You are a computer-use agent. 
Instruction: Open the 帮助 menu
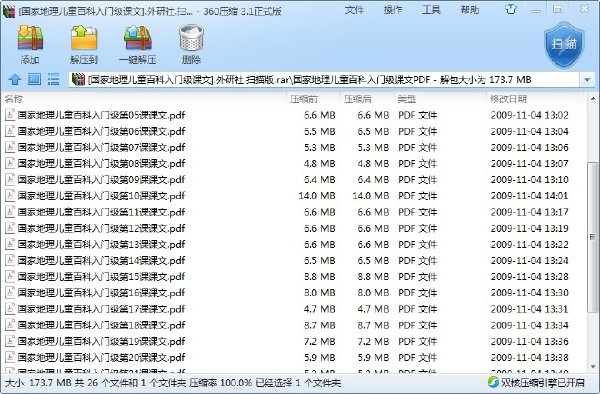tap(470, 10)
